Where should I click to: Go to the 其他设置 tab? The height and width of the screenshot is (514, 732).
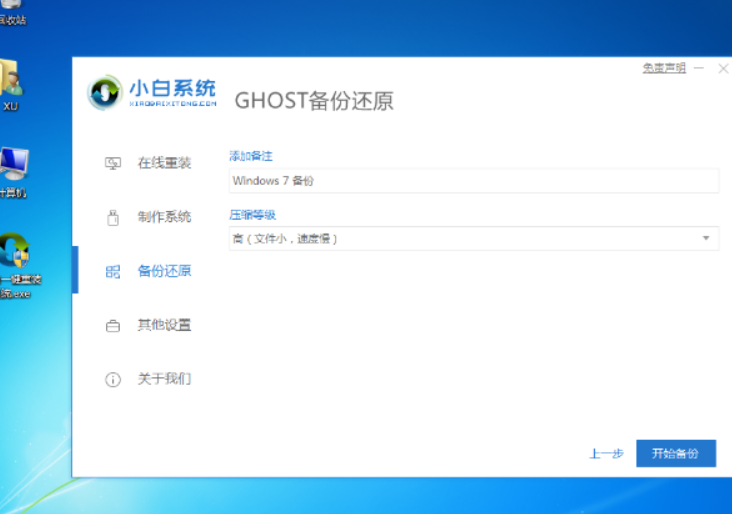point(164,325)
